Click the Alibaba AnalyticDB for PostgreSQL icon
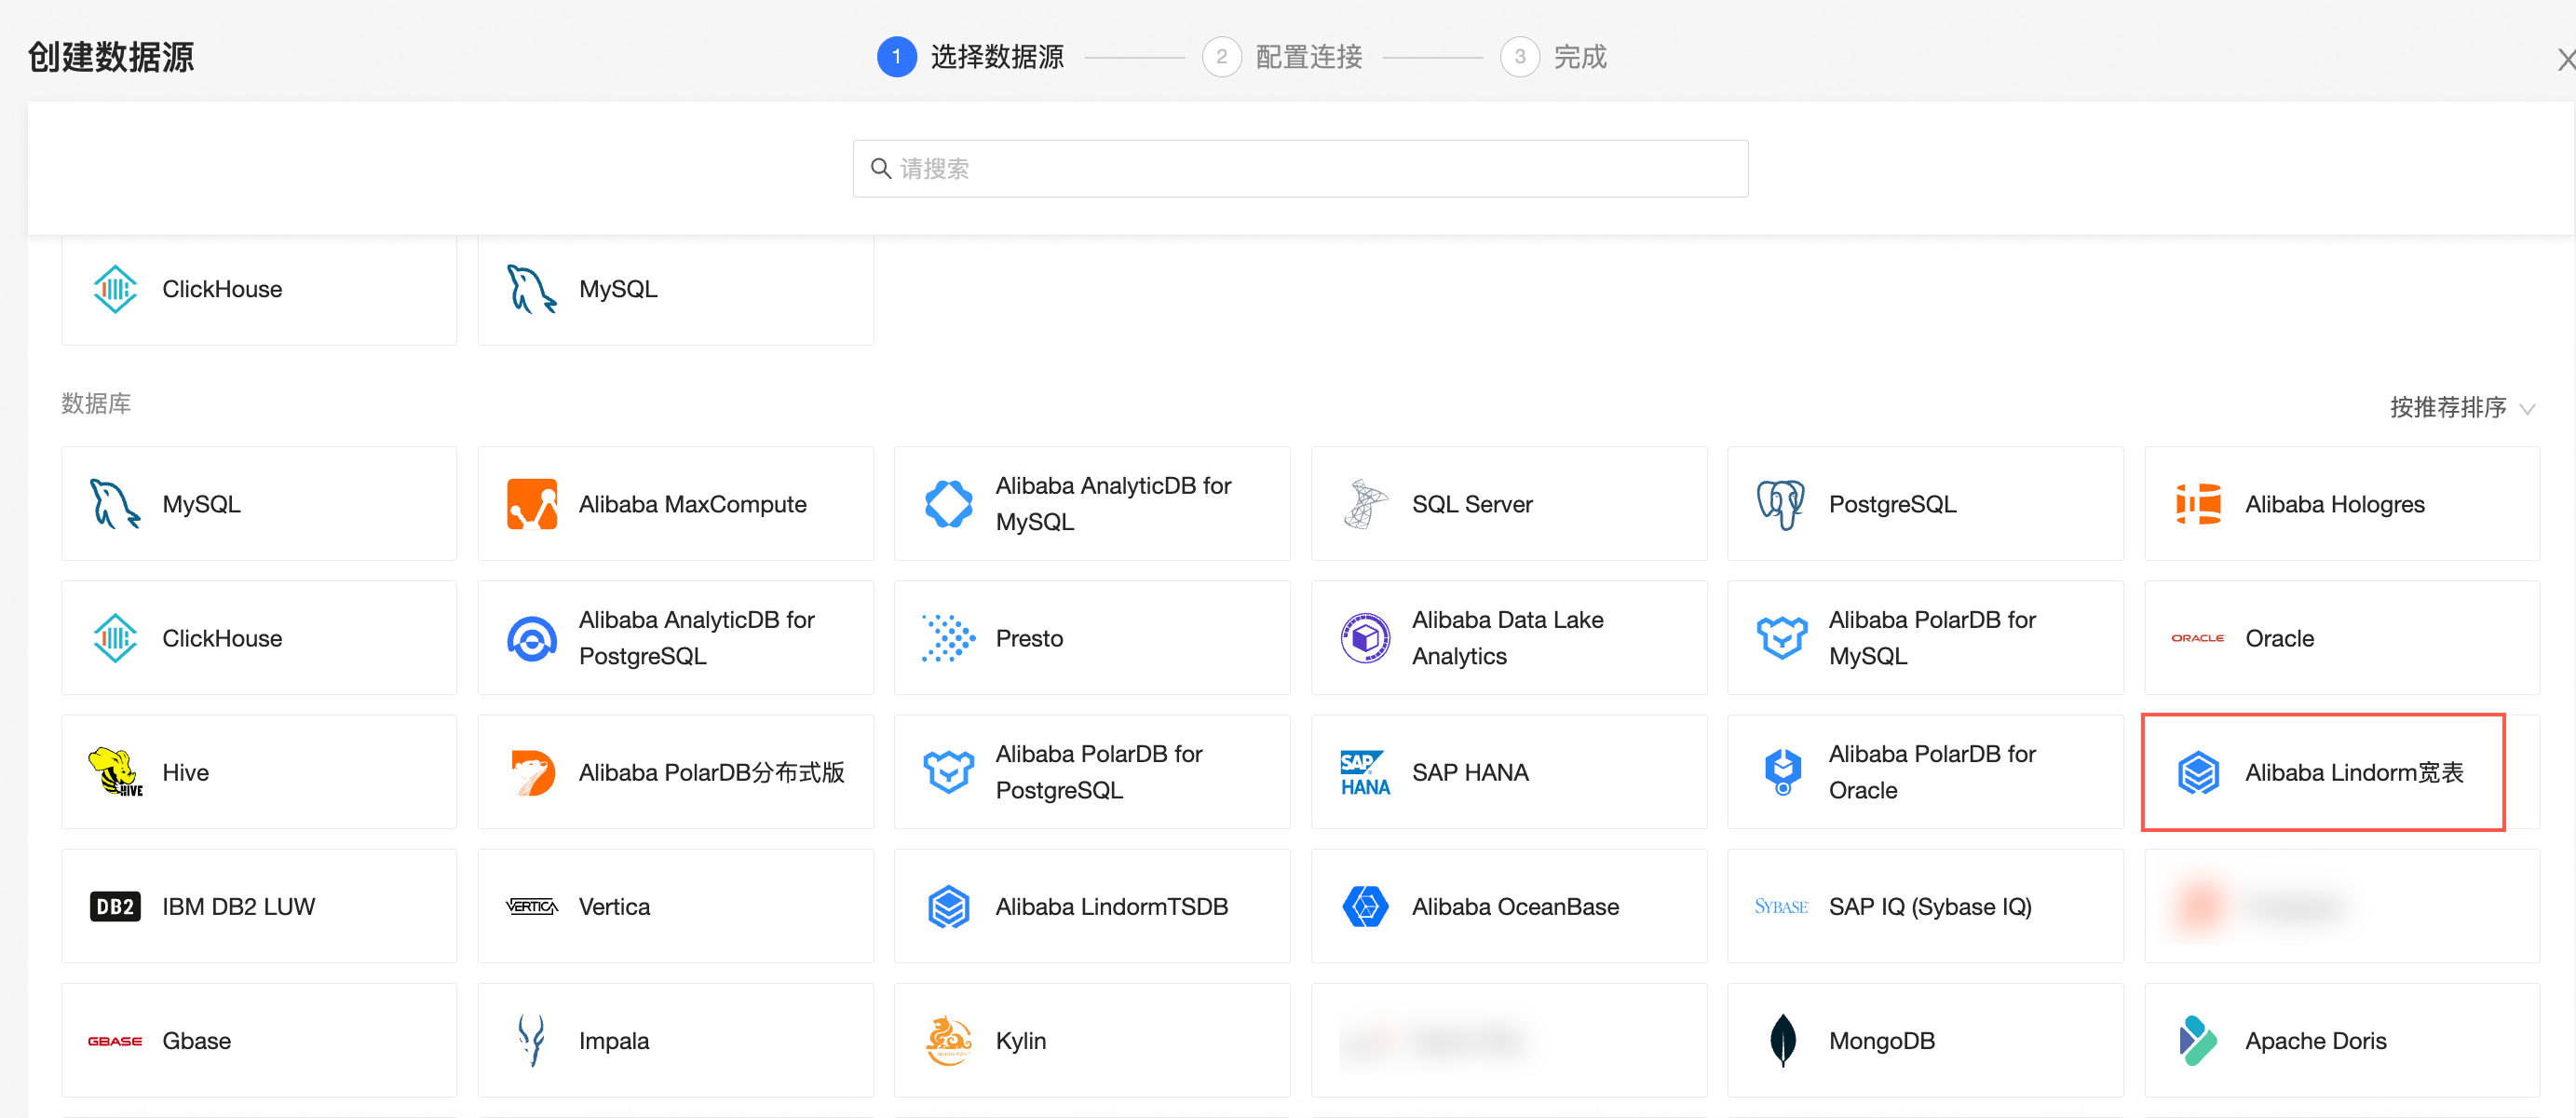2576x1118 pixels. pyautogui.click(x=532, y=638)
